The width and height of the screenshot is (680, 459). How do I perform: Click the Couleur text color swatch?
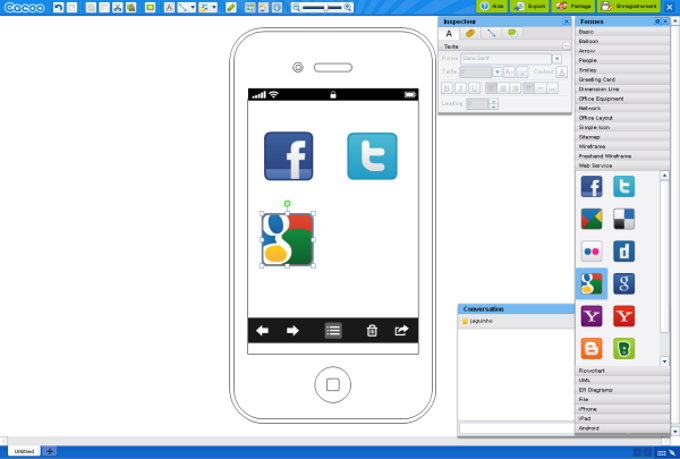click(x=562, y=72)
